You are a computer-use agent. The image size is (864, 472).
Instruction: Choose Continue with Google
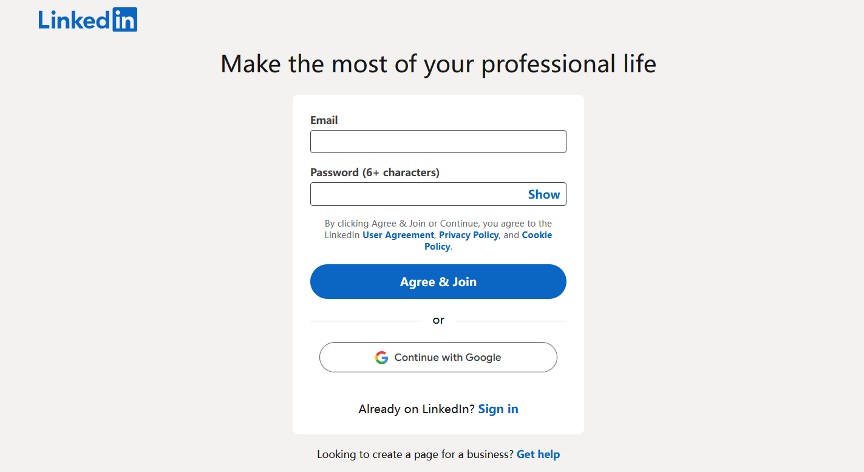(x=438, y=358)
